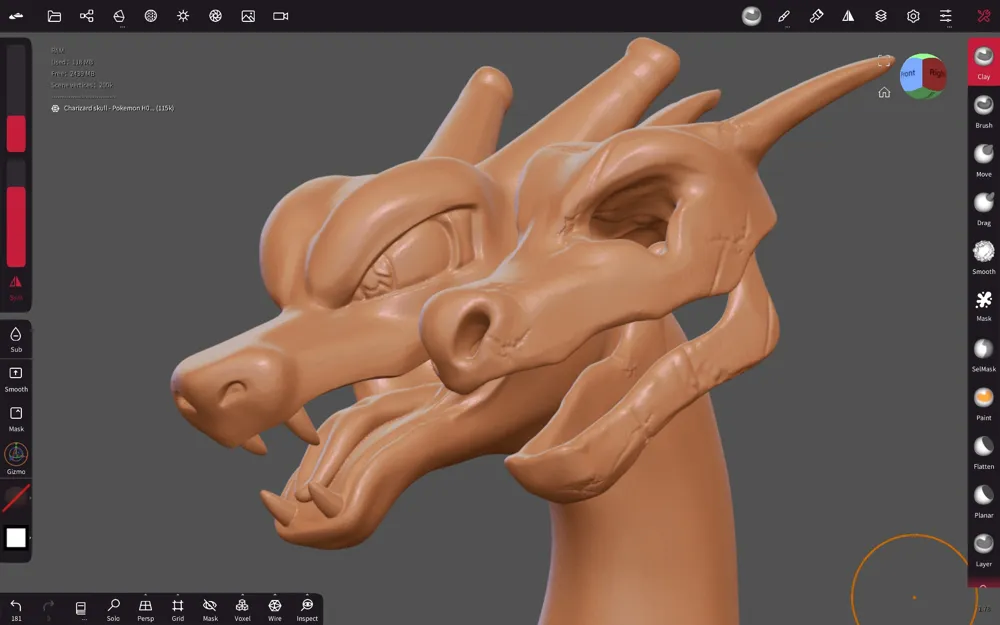Select the Planar tool
1000x625 pixels.
983,501
